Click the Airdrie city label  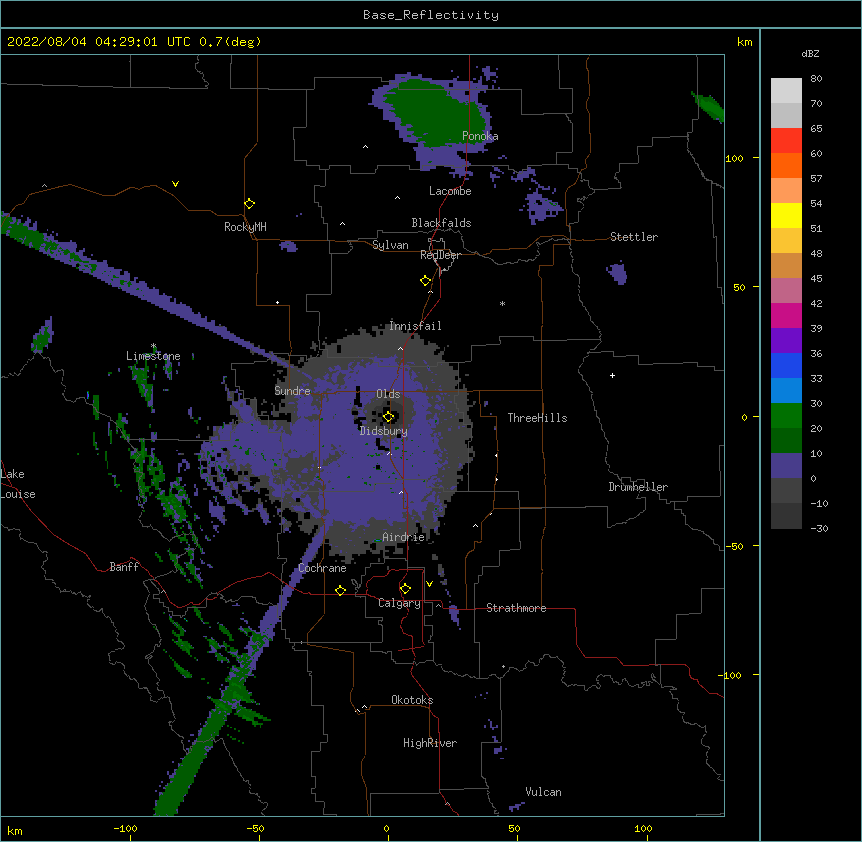click(x=404, y=537)
